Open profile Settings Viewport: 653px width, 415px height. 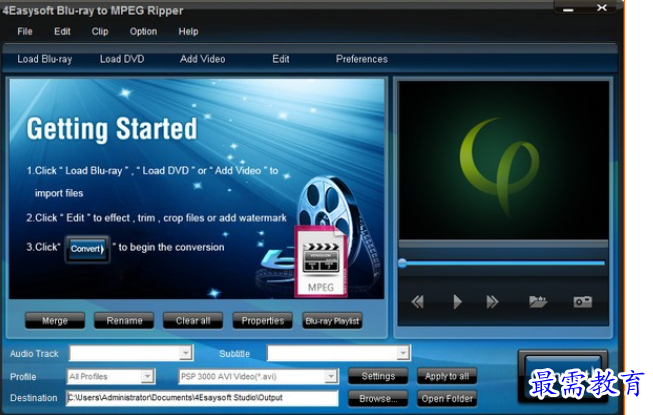coord(378,376)
